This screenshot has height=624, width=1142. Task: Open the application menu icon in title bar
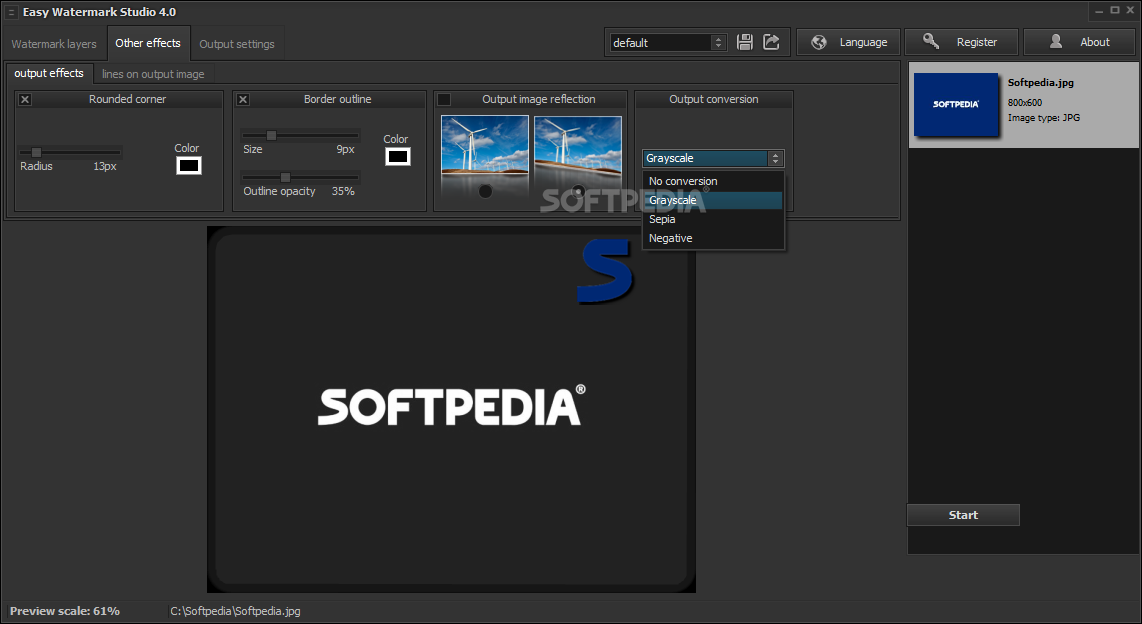(x=11, y=12)
